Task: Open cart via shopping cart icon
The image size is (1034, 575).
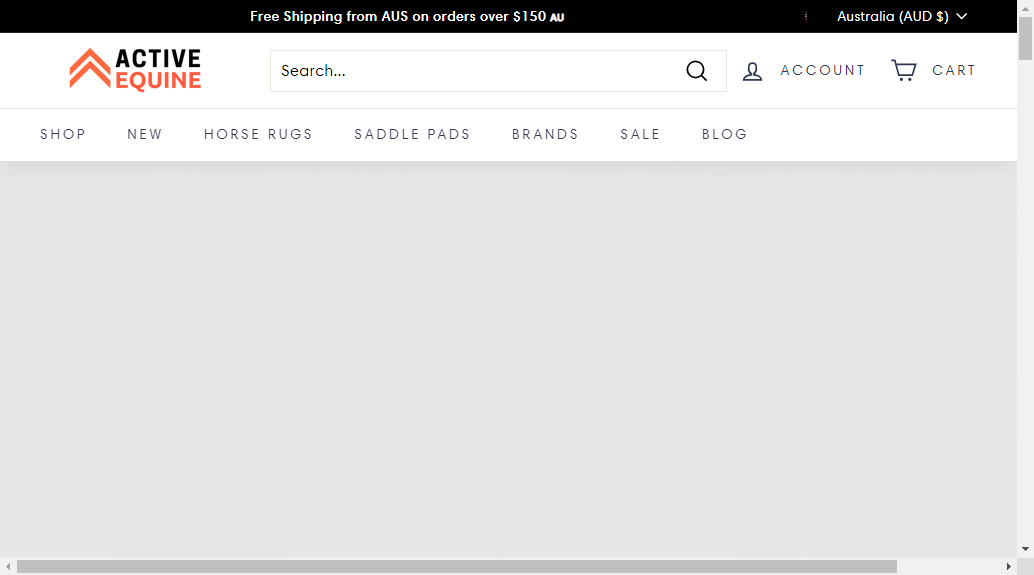Action: point(904,70)
